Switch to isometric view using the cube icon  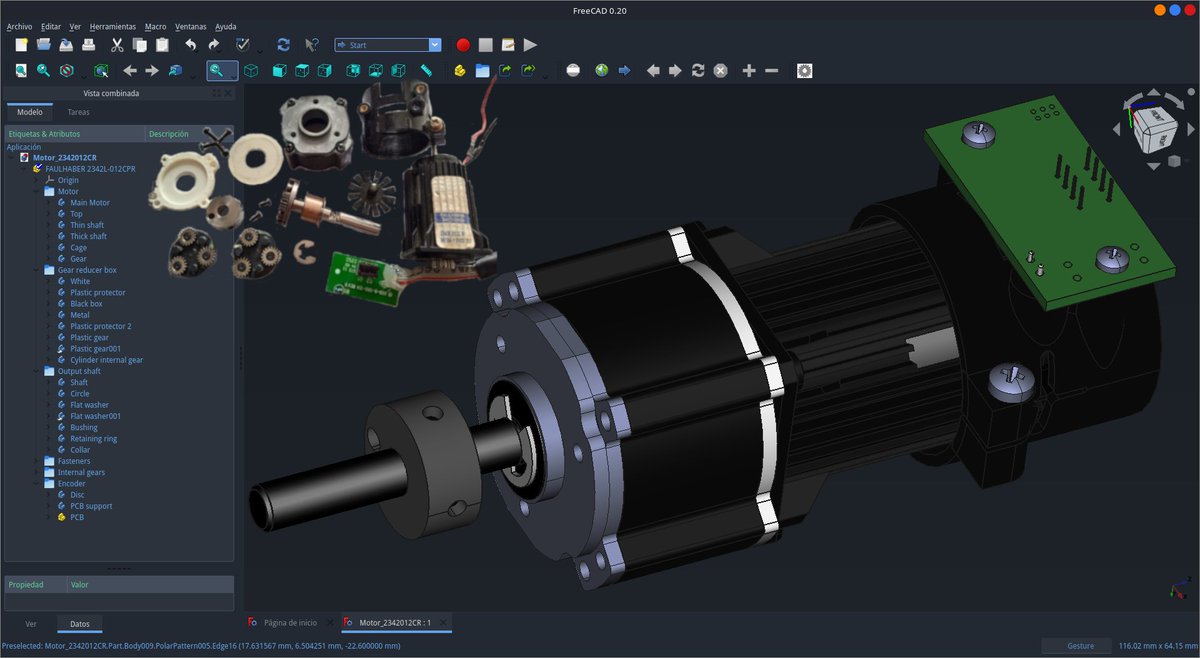point(251,70)
